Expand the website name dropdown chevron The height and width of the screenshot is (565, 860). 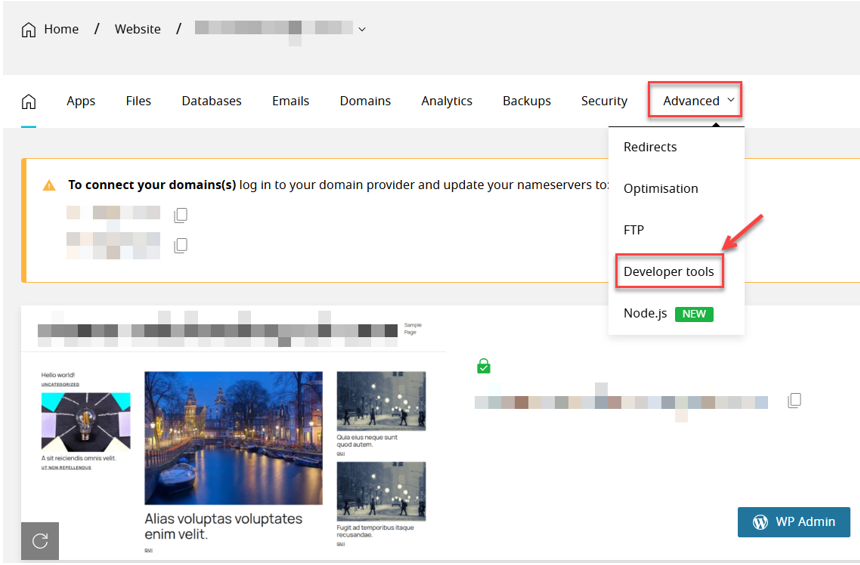point(362,29)
